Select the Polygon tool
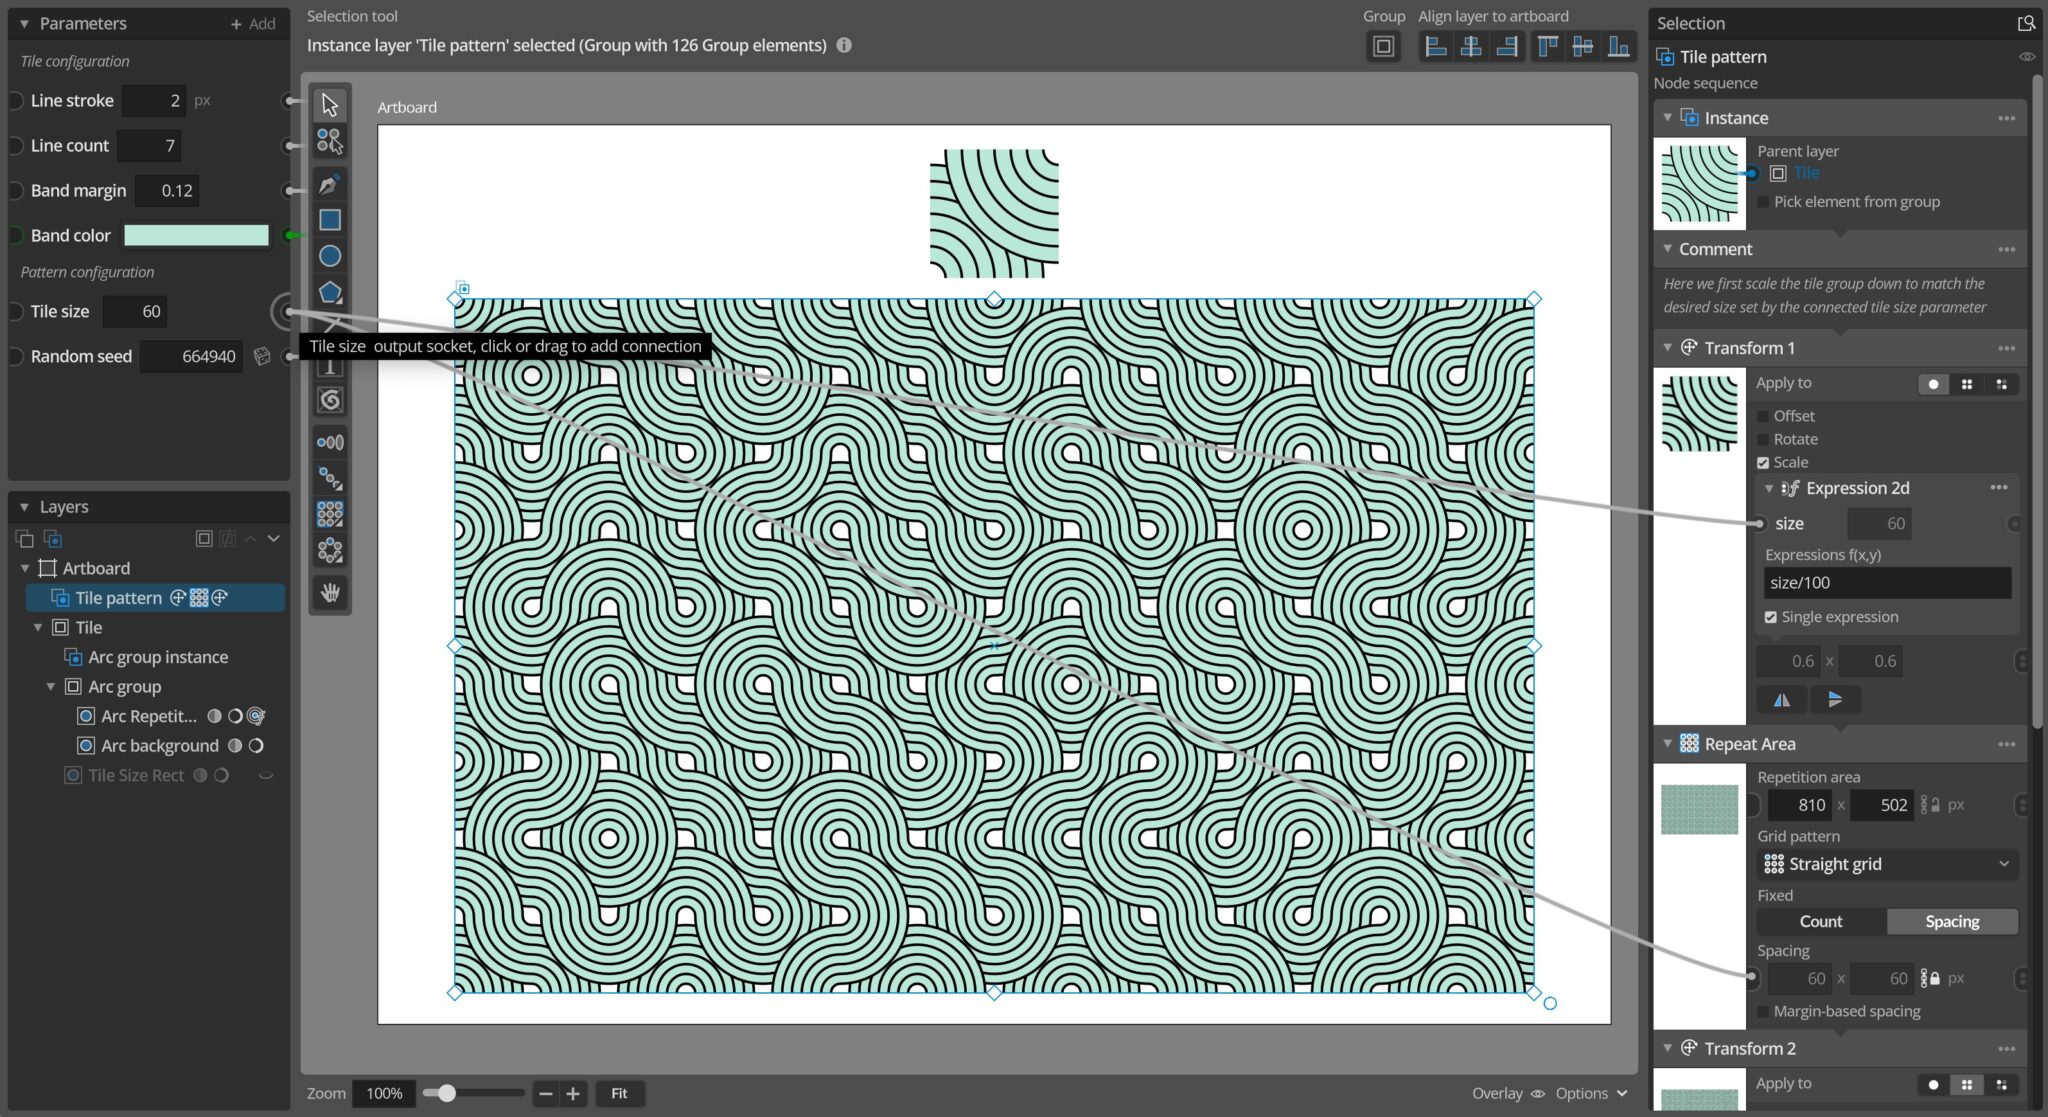The height and width of the screenshot is (1117, 2048). pyautogui.click(x=330, y=292)
